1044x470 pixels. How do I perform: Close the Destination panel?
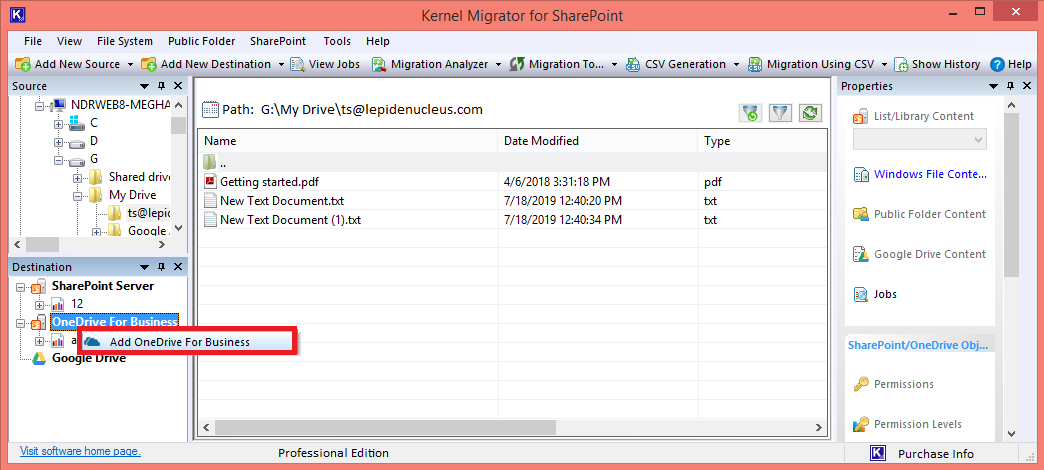click(178, 267)
